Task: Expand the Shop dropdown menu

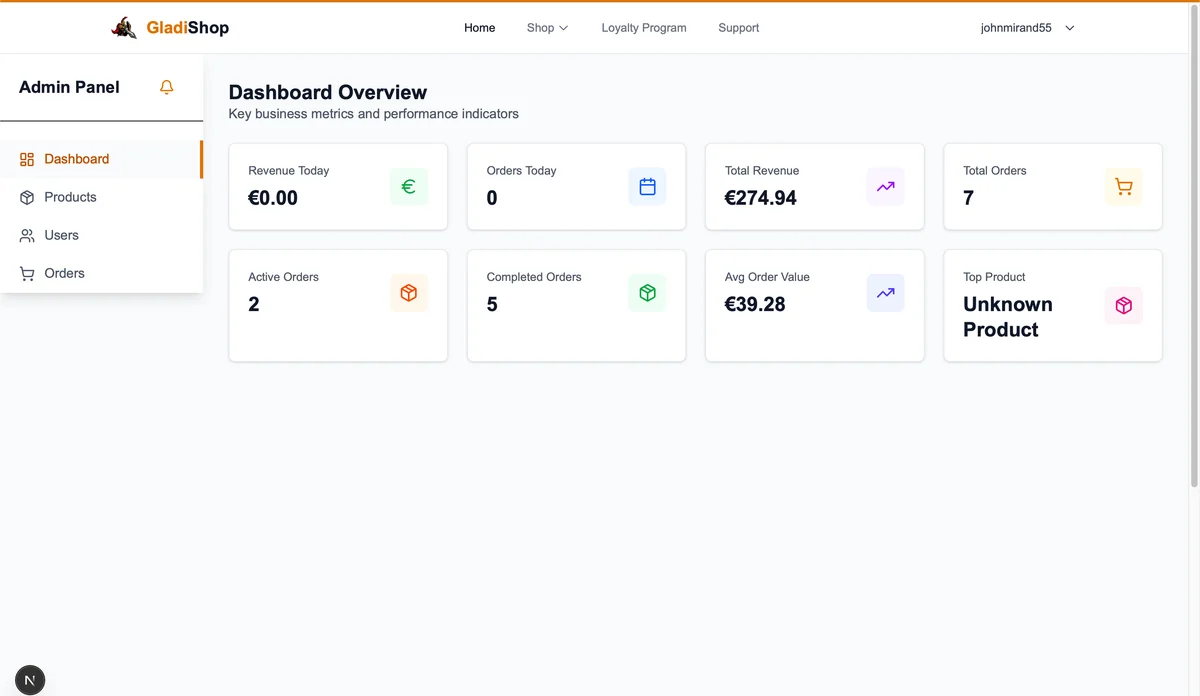Action: (x=547, y=28)
